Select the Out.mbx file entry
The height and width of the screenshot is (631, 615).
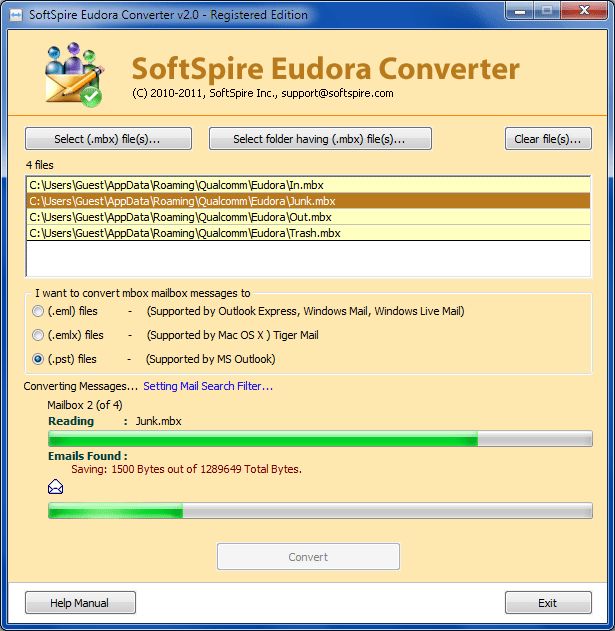tap(308, 217)
